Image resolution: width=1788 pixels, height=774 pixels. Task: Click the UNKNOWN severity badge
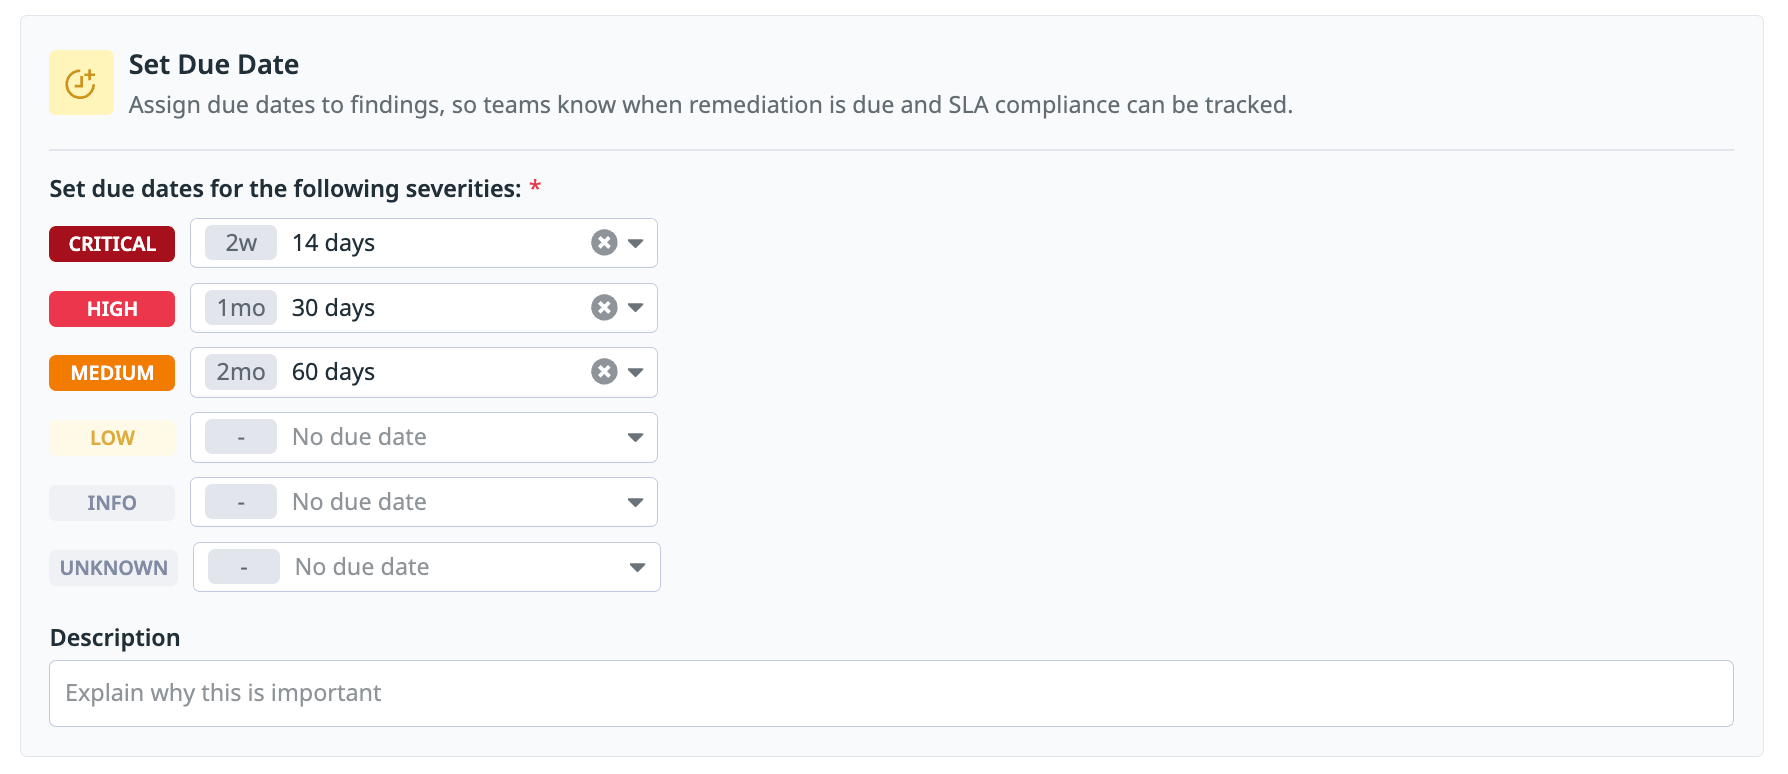click(113, 567)
